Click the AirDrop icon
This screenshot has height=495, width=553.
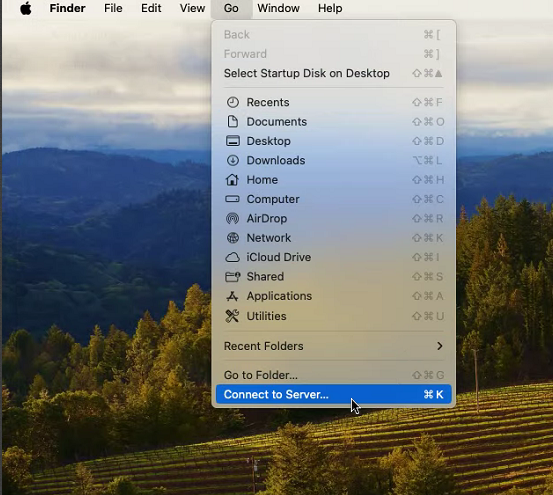coord(232,219)
